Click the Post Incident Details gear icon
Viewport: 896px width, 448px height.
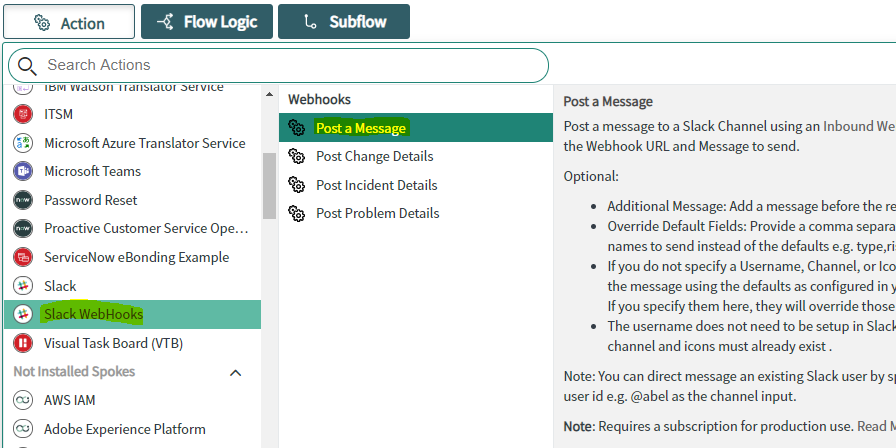coord(297,185)
